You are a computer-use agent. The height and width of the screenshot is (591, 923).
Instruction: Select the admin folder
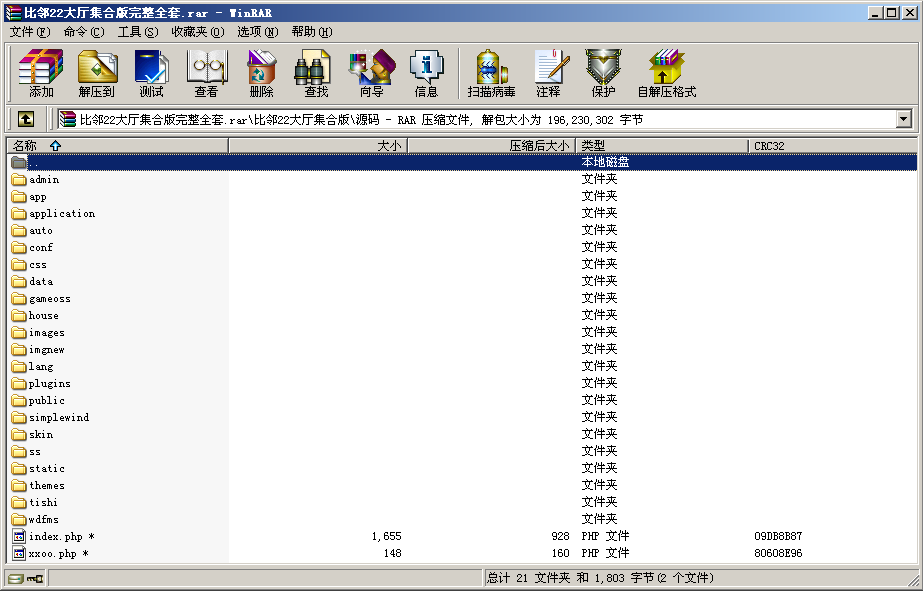(x=44, y=180)
